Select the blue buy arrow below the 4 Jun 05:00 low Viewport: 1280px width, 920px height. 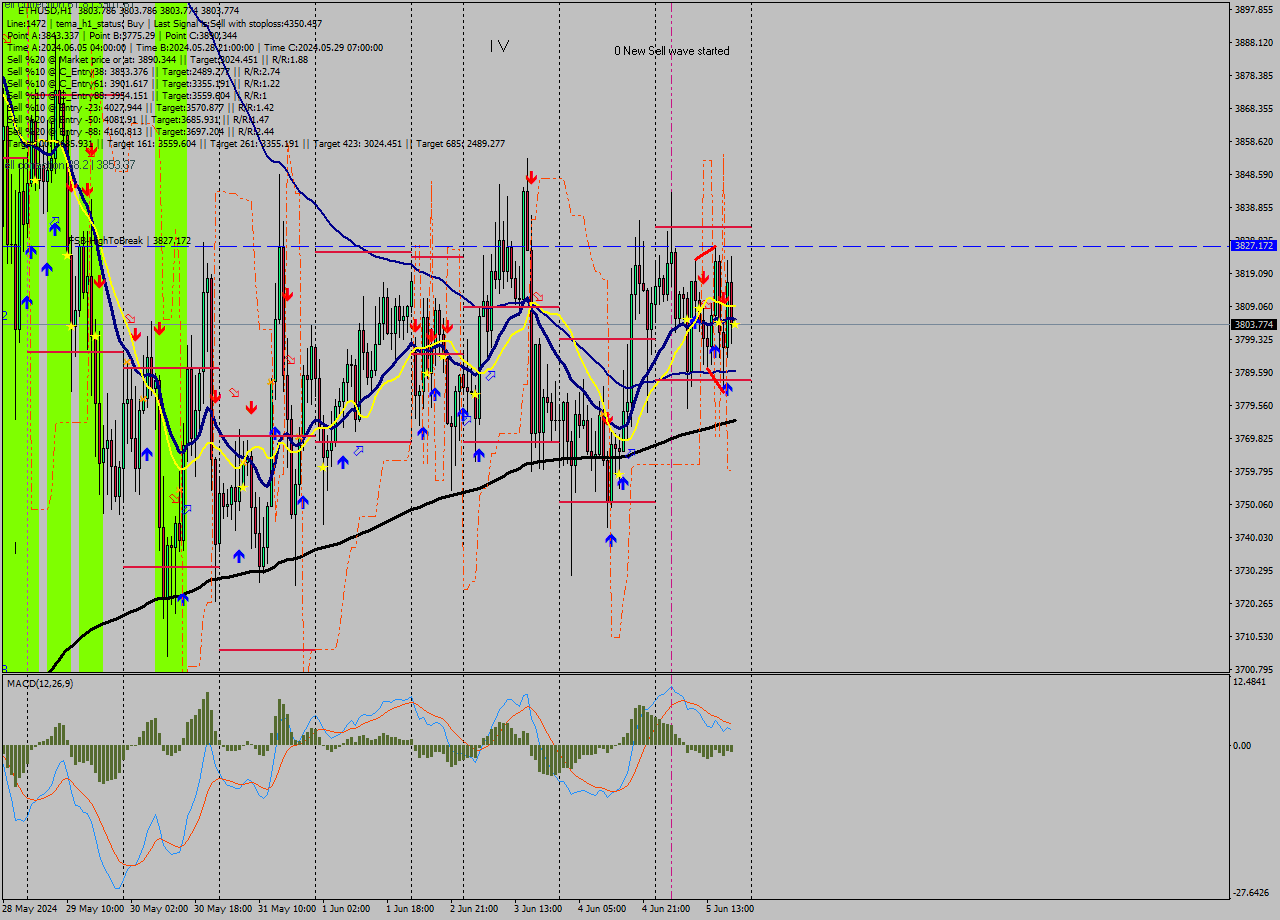pos(610,539)
